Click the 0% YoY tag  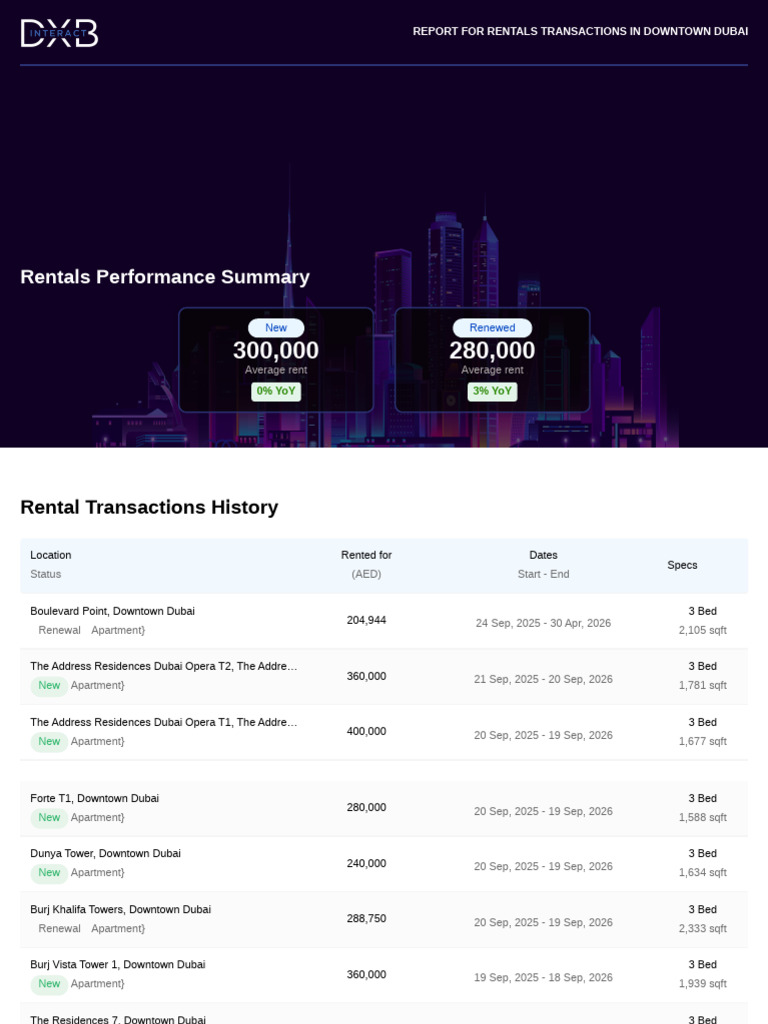coord(276,391)
